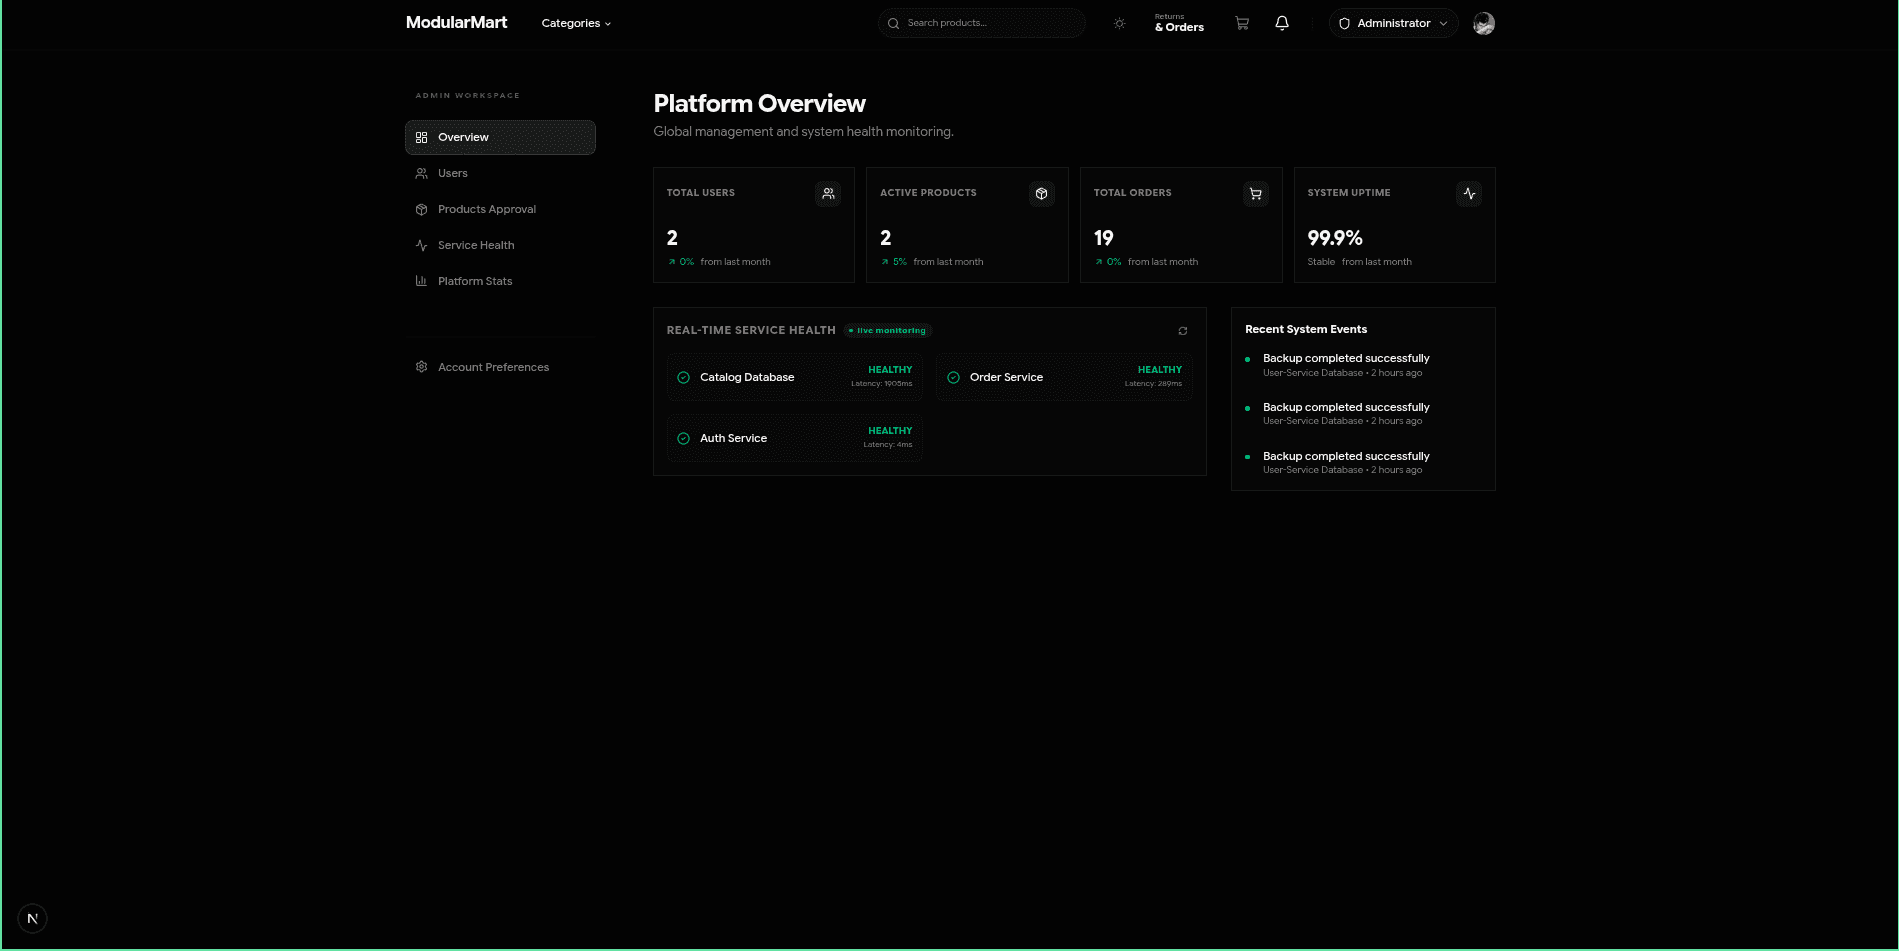Click the Total Users card icon
This screenshot has width=1899, height=951.
pyautogui.click(x=828, y=194)
